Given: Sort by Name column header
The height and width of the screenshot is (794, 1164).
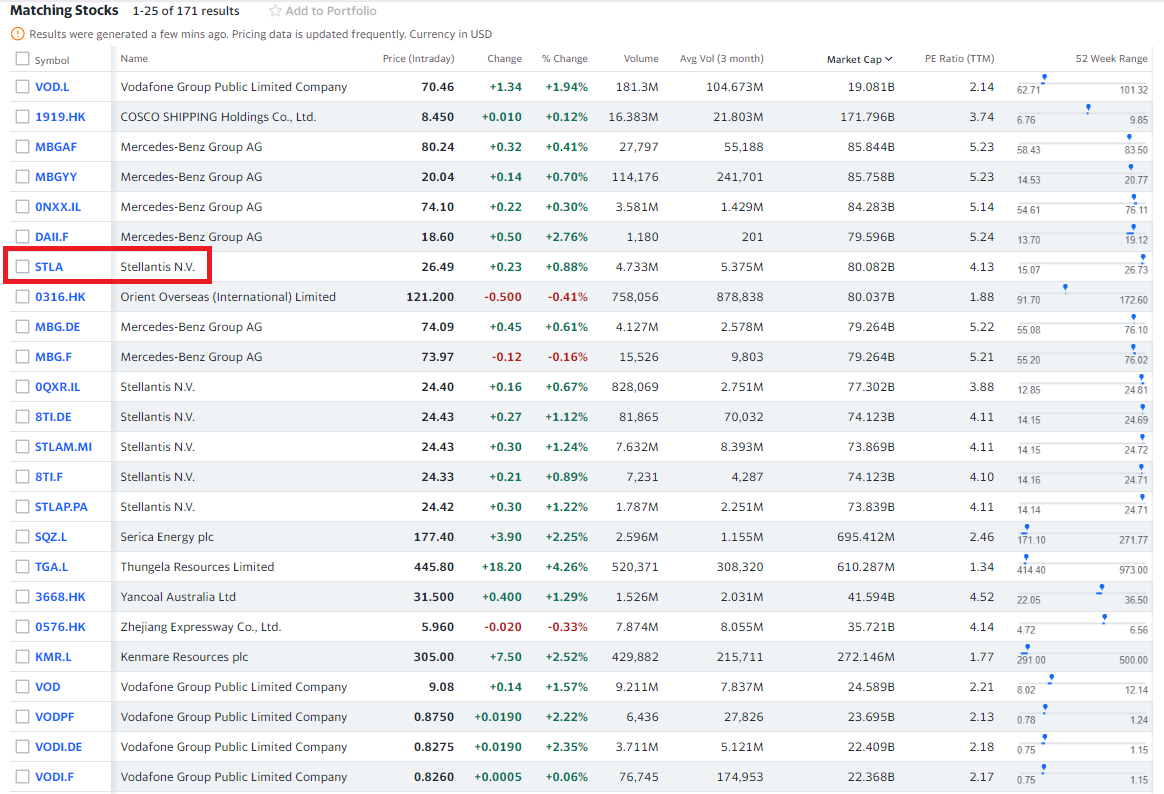Looking at the screenshot, I should click(134, 59).
